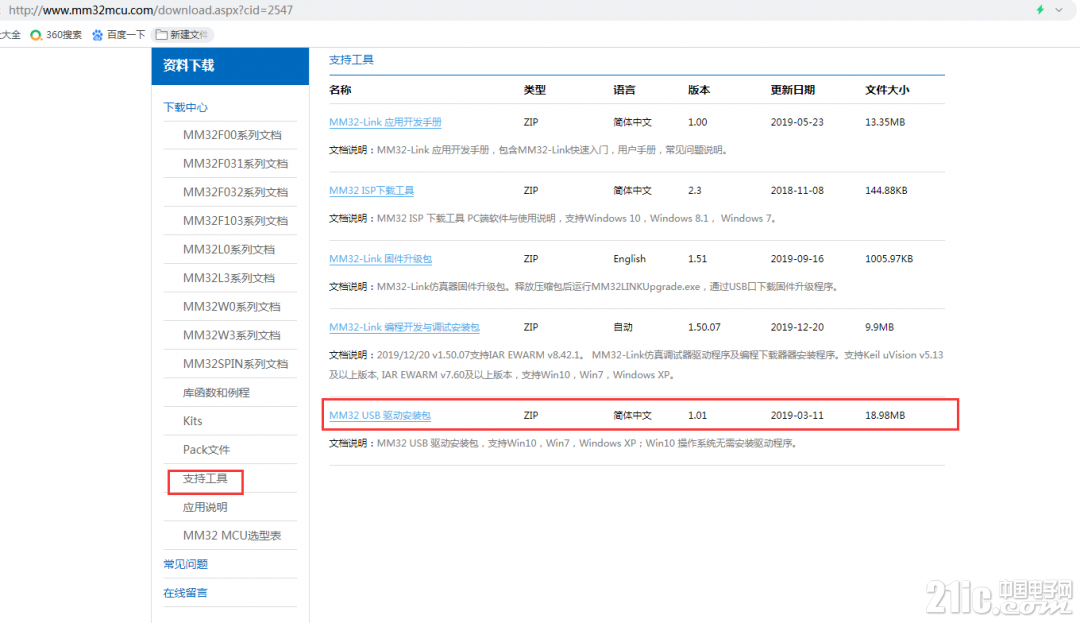Download MM32-Link 固件升级包
This screenshot has height=623, width=1080.
point(380,259)
